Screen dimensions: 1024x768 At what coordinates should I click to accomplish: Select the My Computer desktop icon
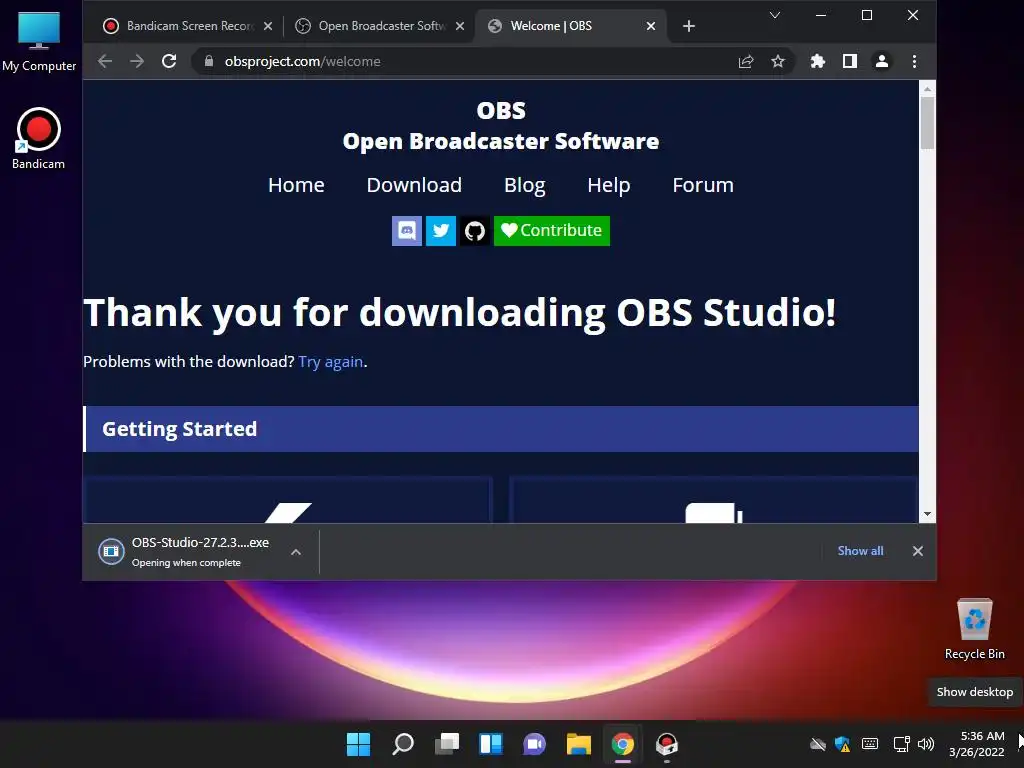[x=39, y=41]
